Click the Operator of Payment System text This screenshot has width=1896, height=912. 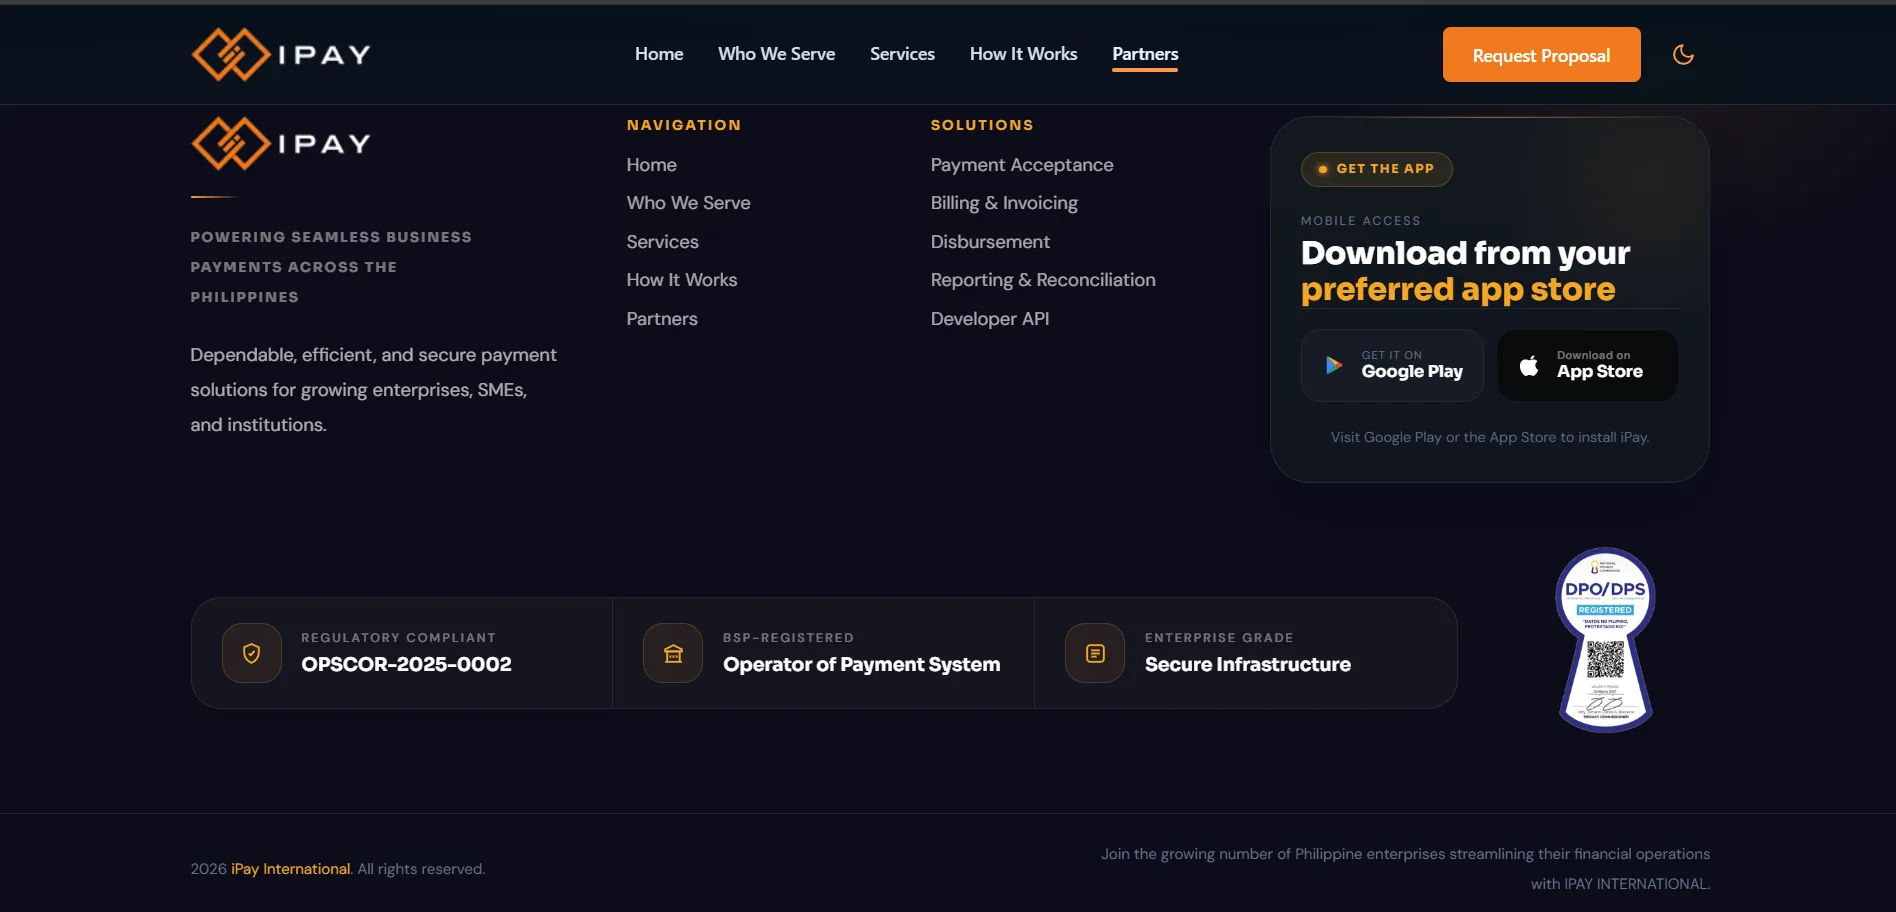point(861,665)
